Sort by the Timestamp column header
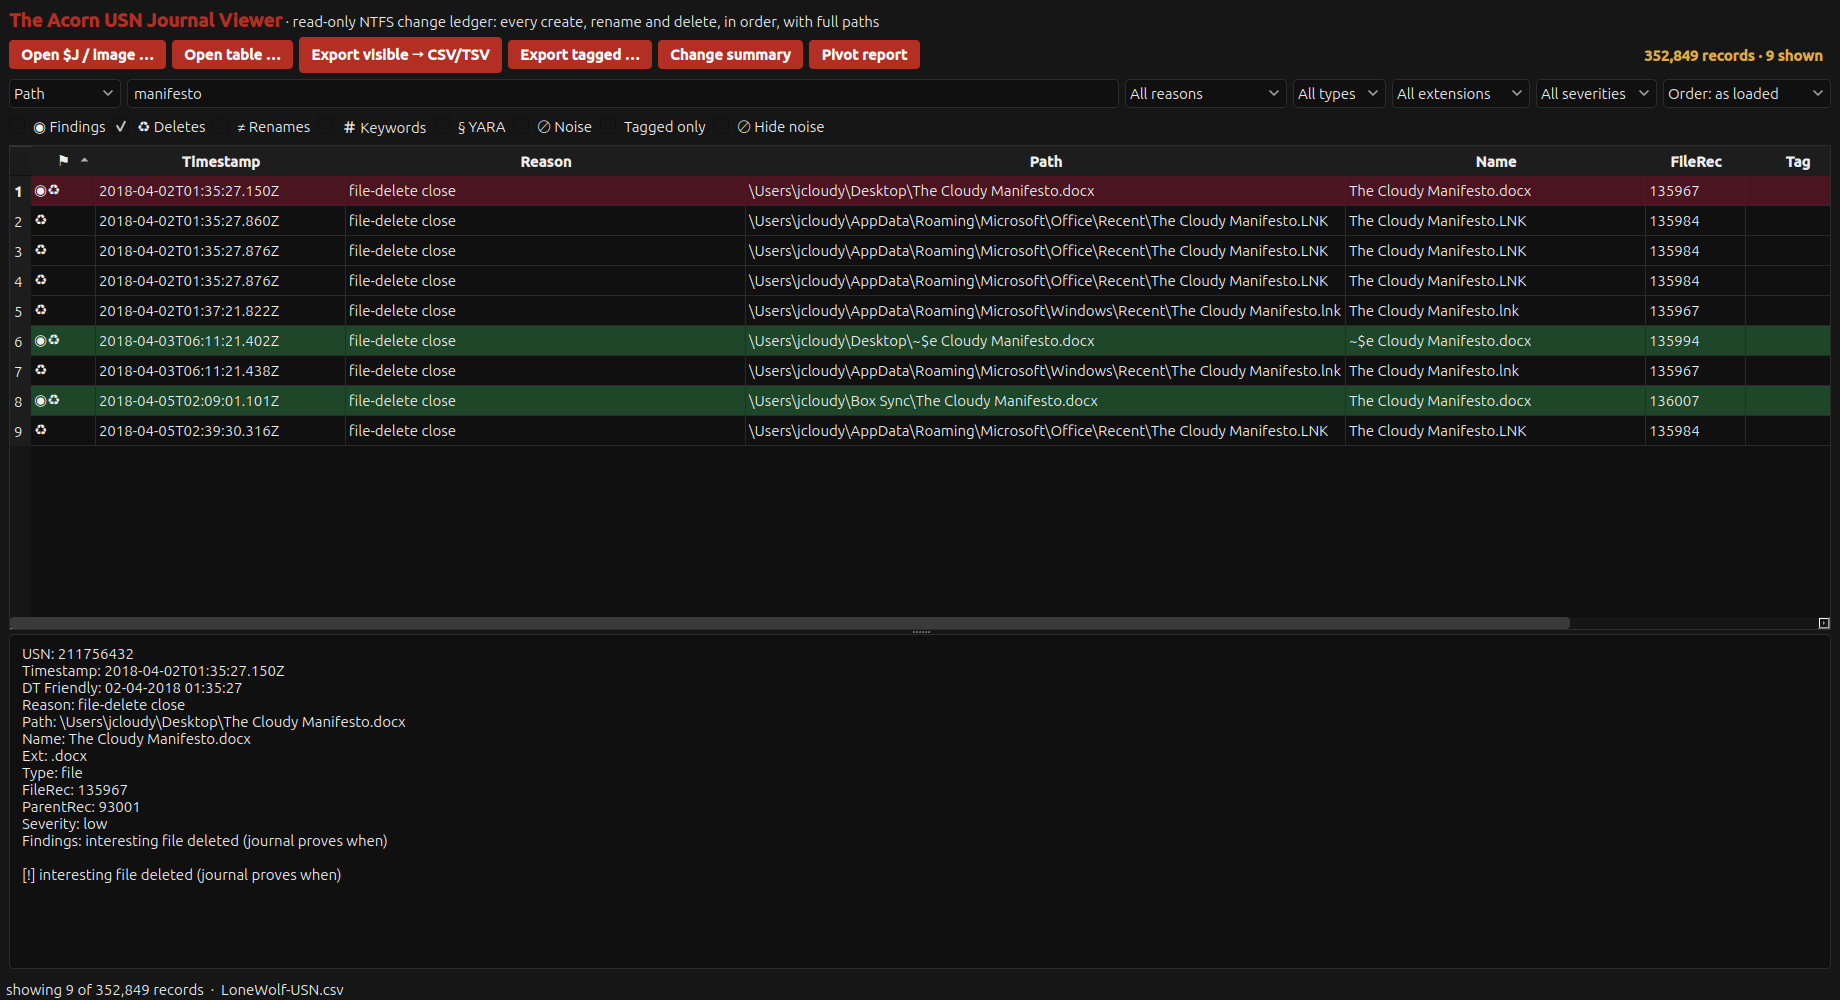Image resolution: width=1840 pixels, height=1000 pixels. (221, 161)
